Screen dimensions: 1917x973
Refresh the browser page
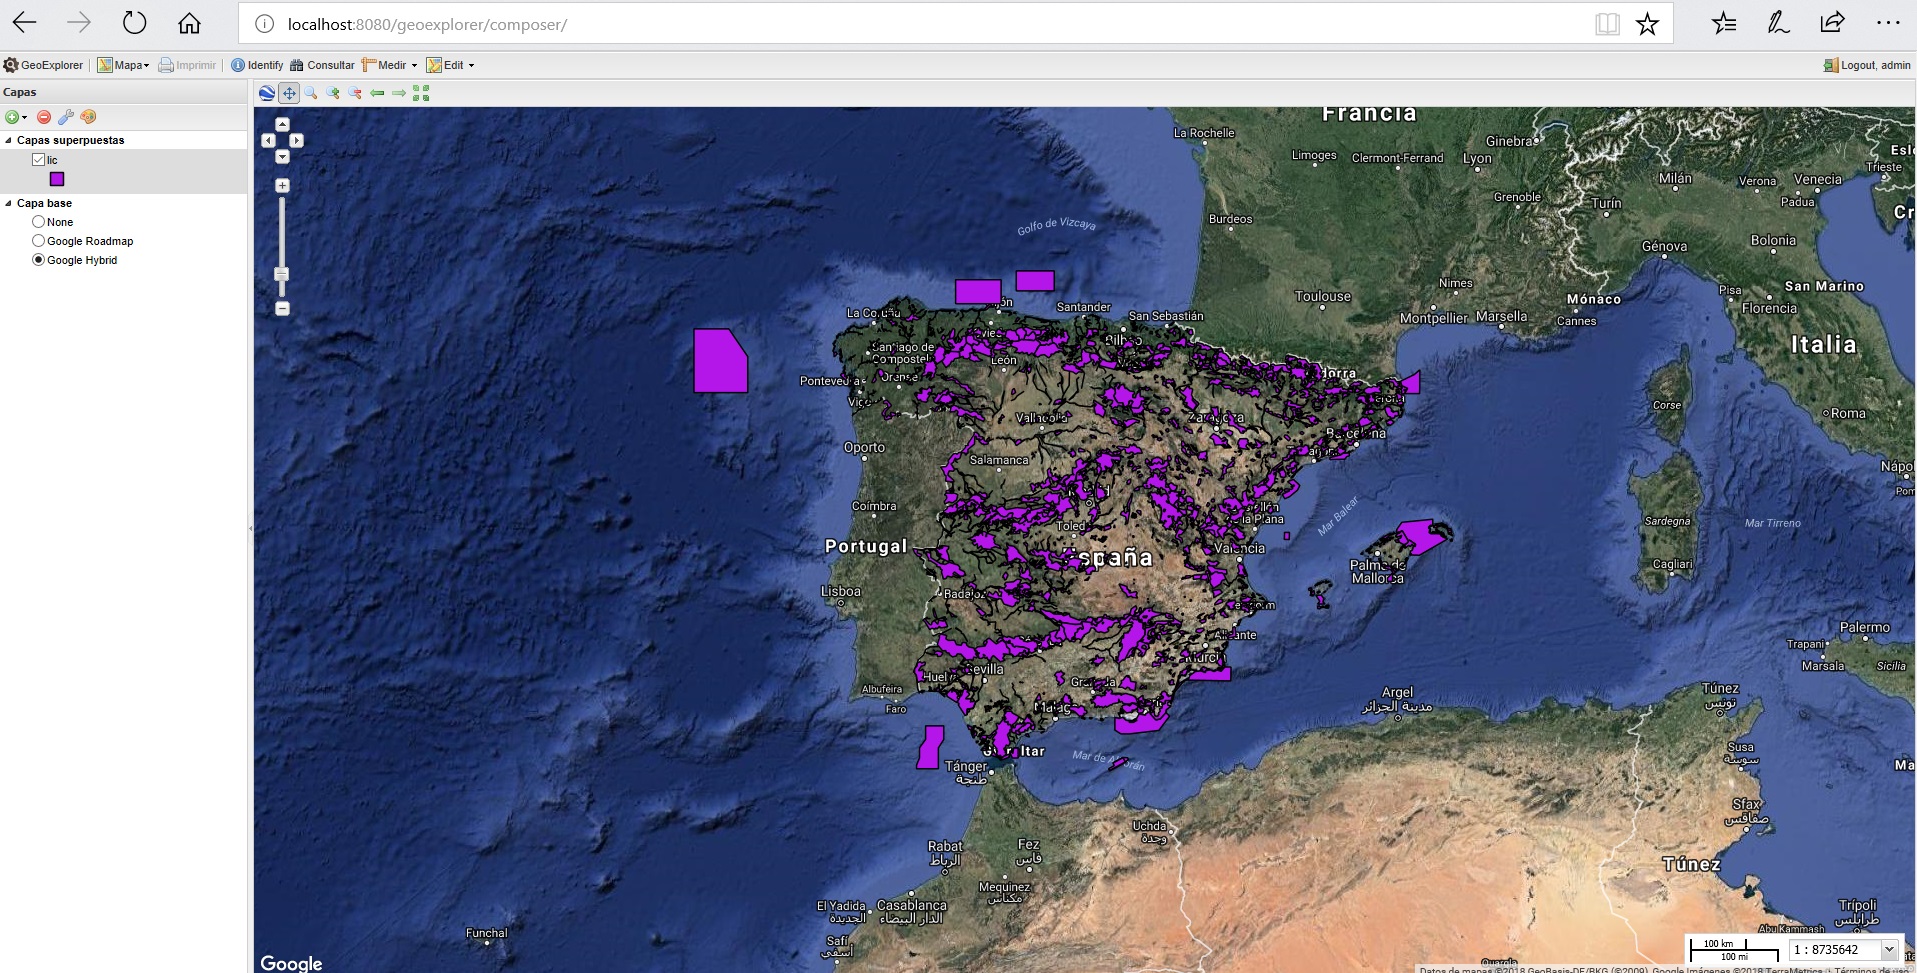coord(134,23)
